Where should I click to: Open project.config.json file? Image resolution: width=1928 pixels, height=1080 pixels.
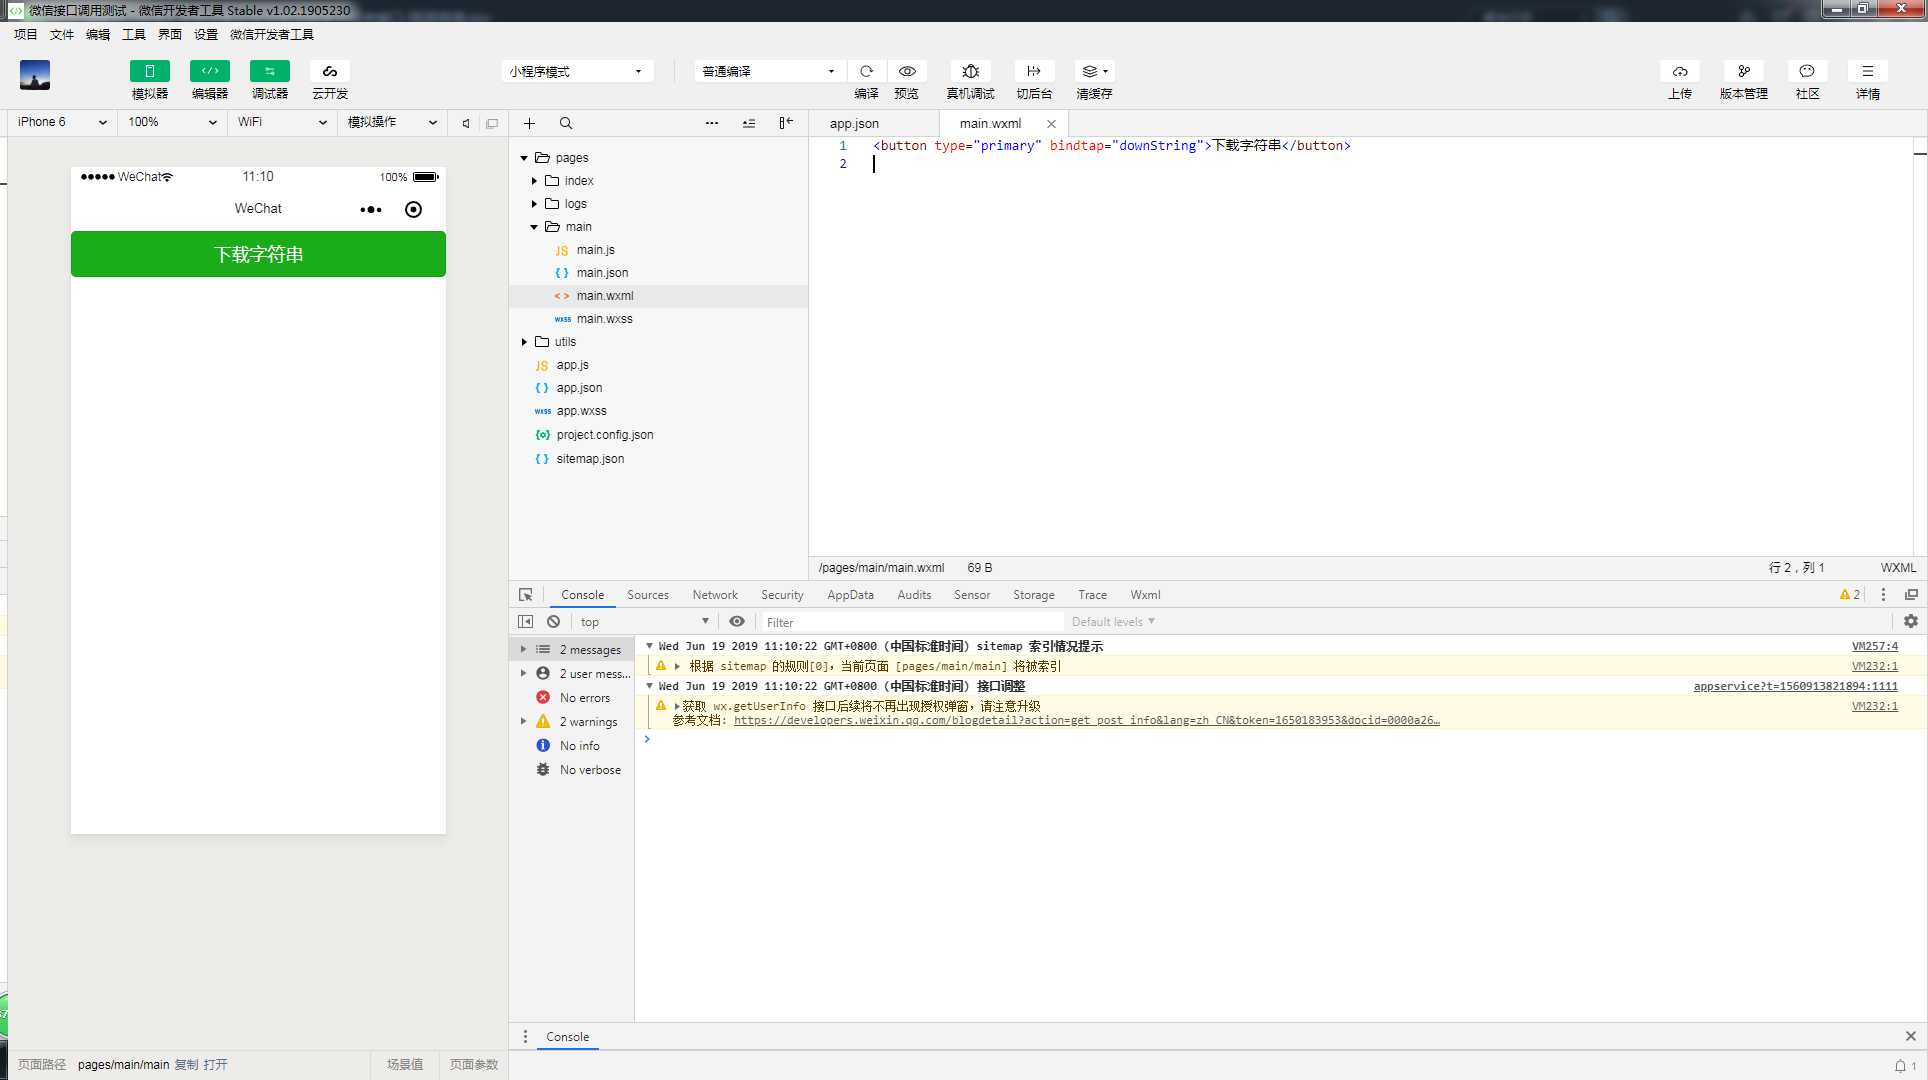[604, 435]
